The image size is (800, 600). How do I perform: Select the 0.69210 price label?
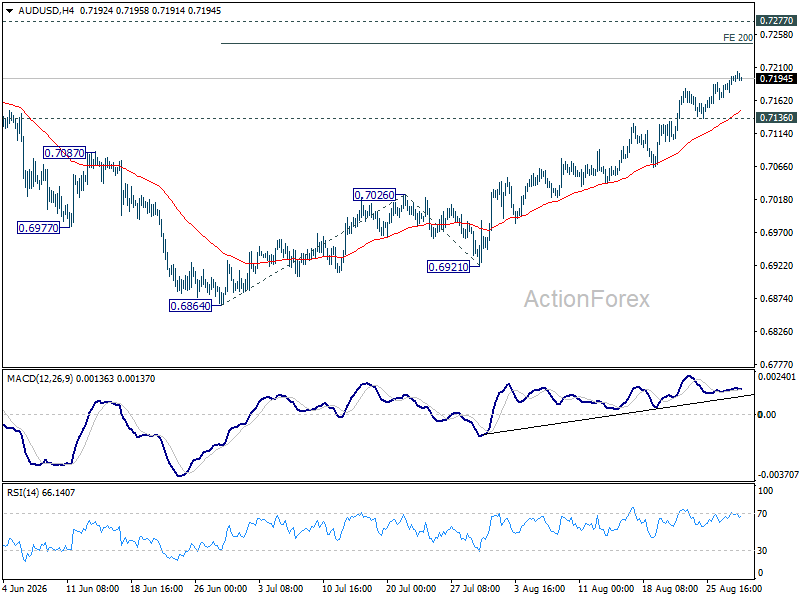[x=448, y=267]
